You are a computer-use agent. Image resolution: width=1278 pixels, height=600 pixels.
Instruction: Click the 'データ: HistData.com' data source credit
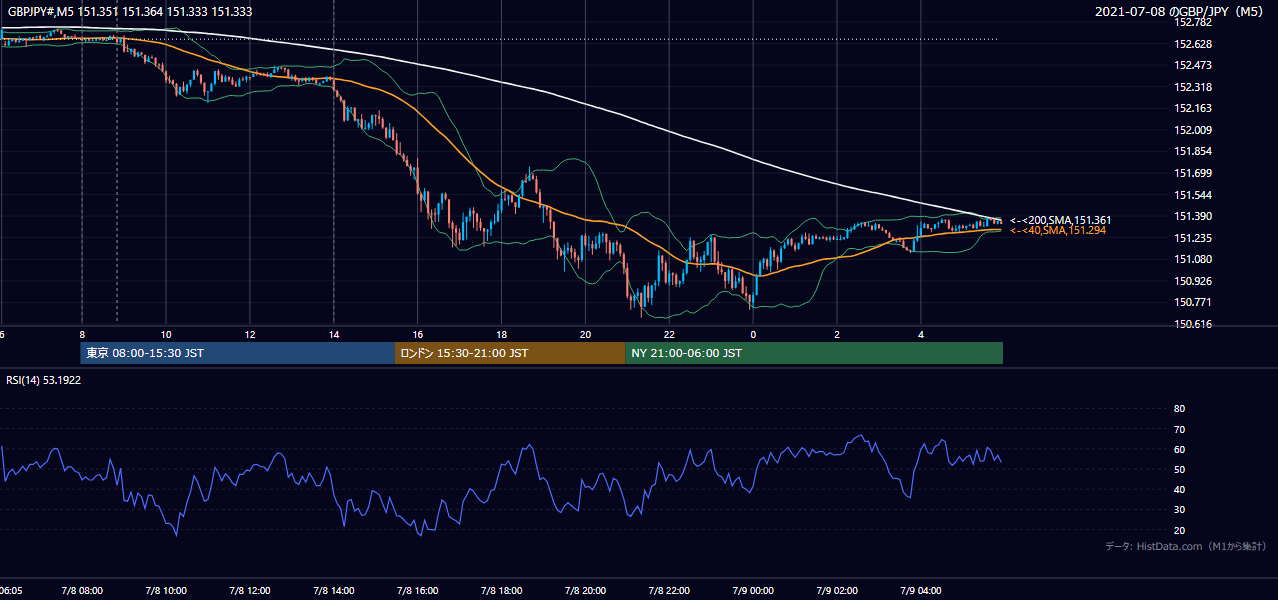pos(1185,546)
